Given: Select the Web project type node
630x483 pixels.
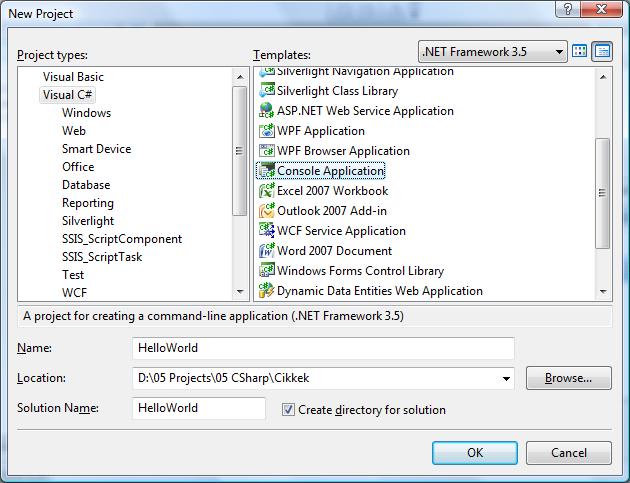Looking at the screenshot, I should pos(74,131).
